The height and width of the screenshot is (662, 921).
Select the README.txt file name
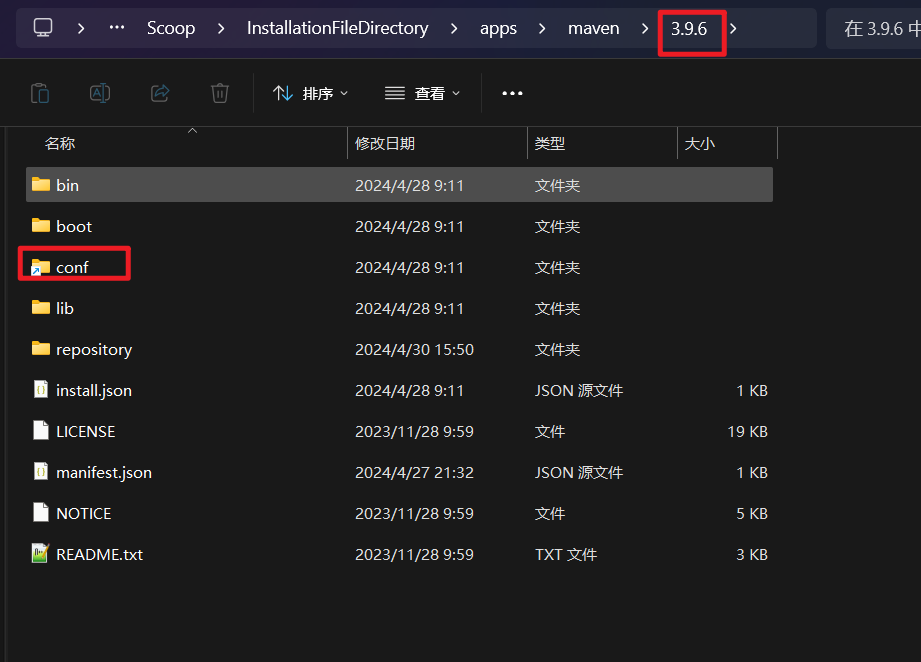(99, 555)
